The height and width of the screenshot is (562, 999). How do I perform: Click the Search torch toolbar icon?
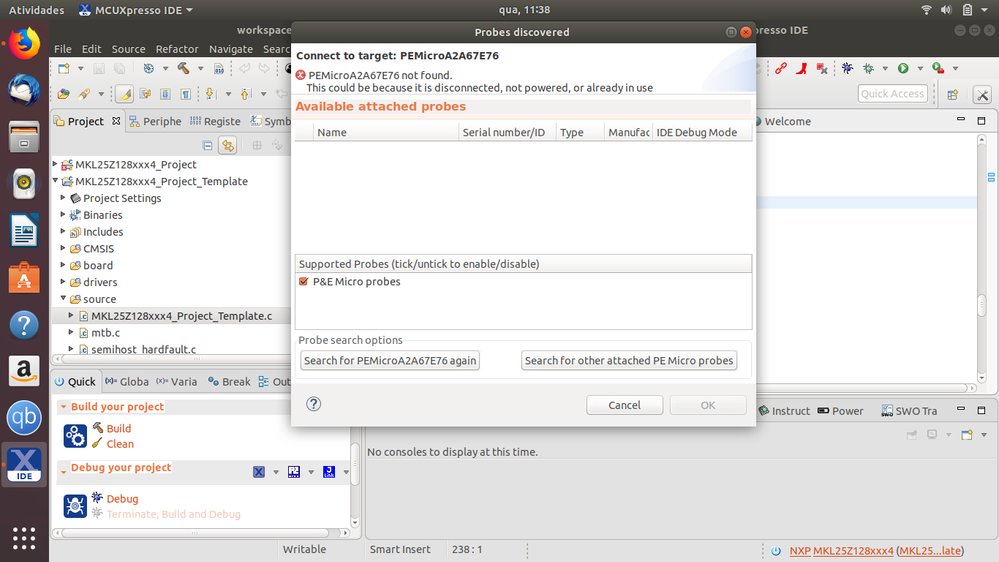coord(83,94)
